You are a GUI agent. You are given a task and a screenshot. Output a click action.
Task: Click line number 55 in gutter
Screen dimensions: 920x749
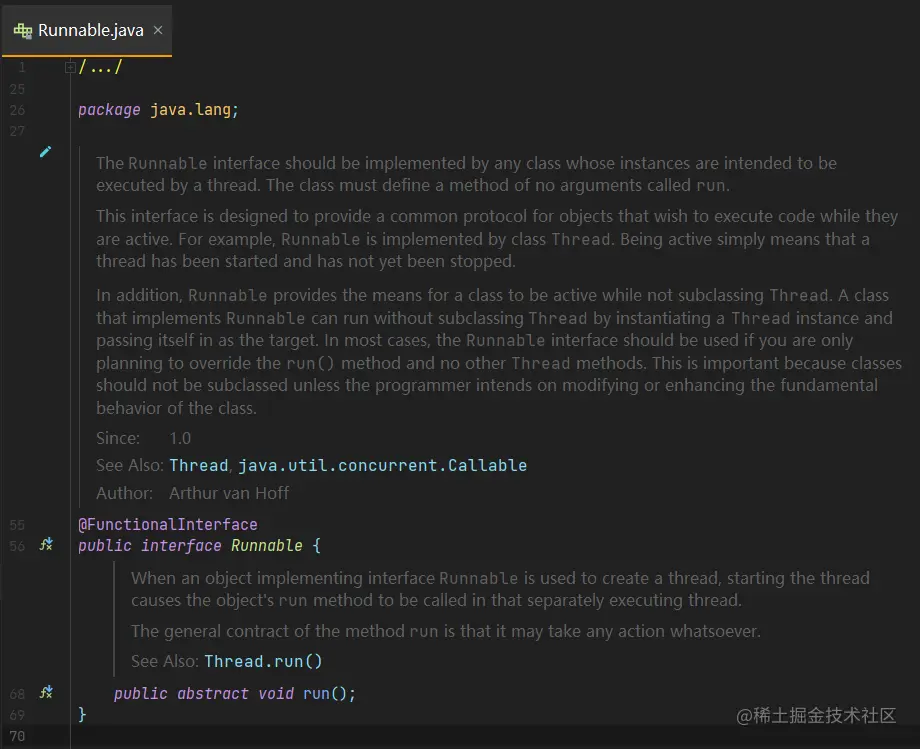point(17,525)
